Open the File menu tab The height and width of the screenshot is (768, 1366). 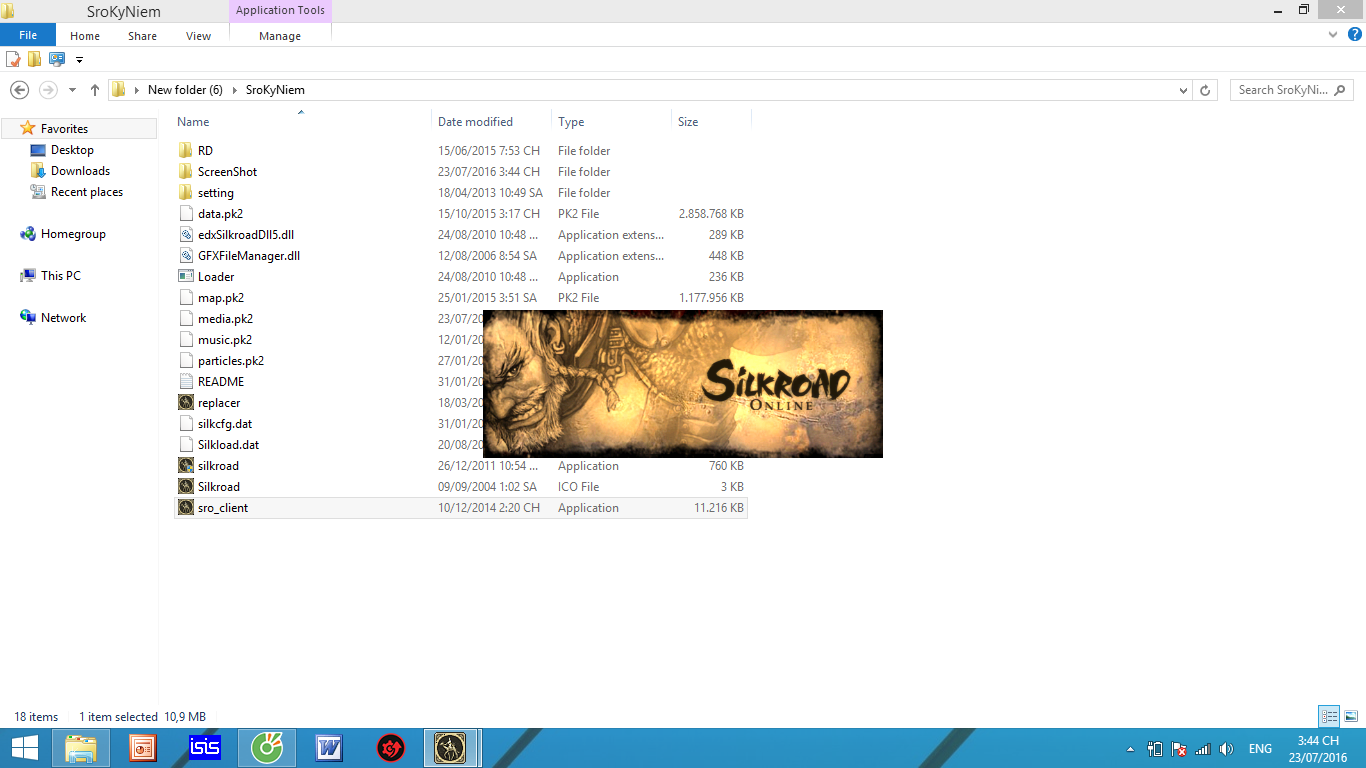(x=28, y=35)
